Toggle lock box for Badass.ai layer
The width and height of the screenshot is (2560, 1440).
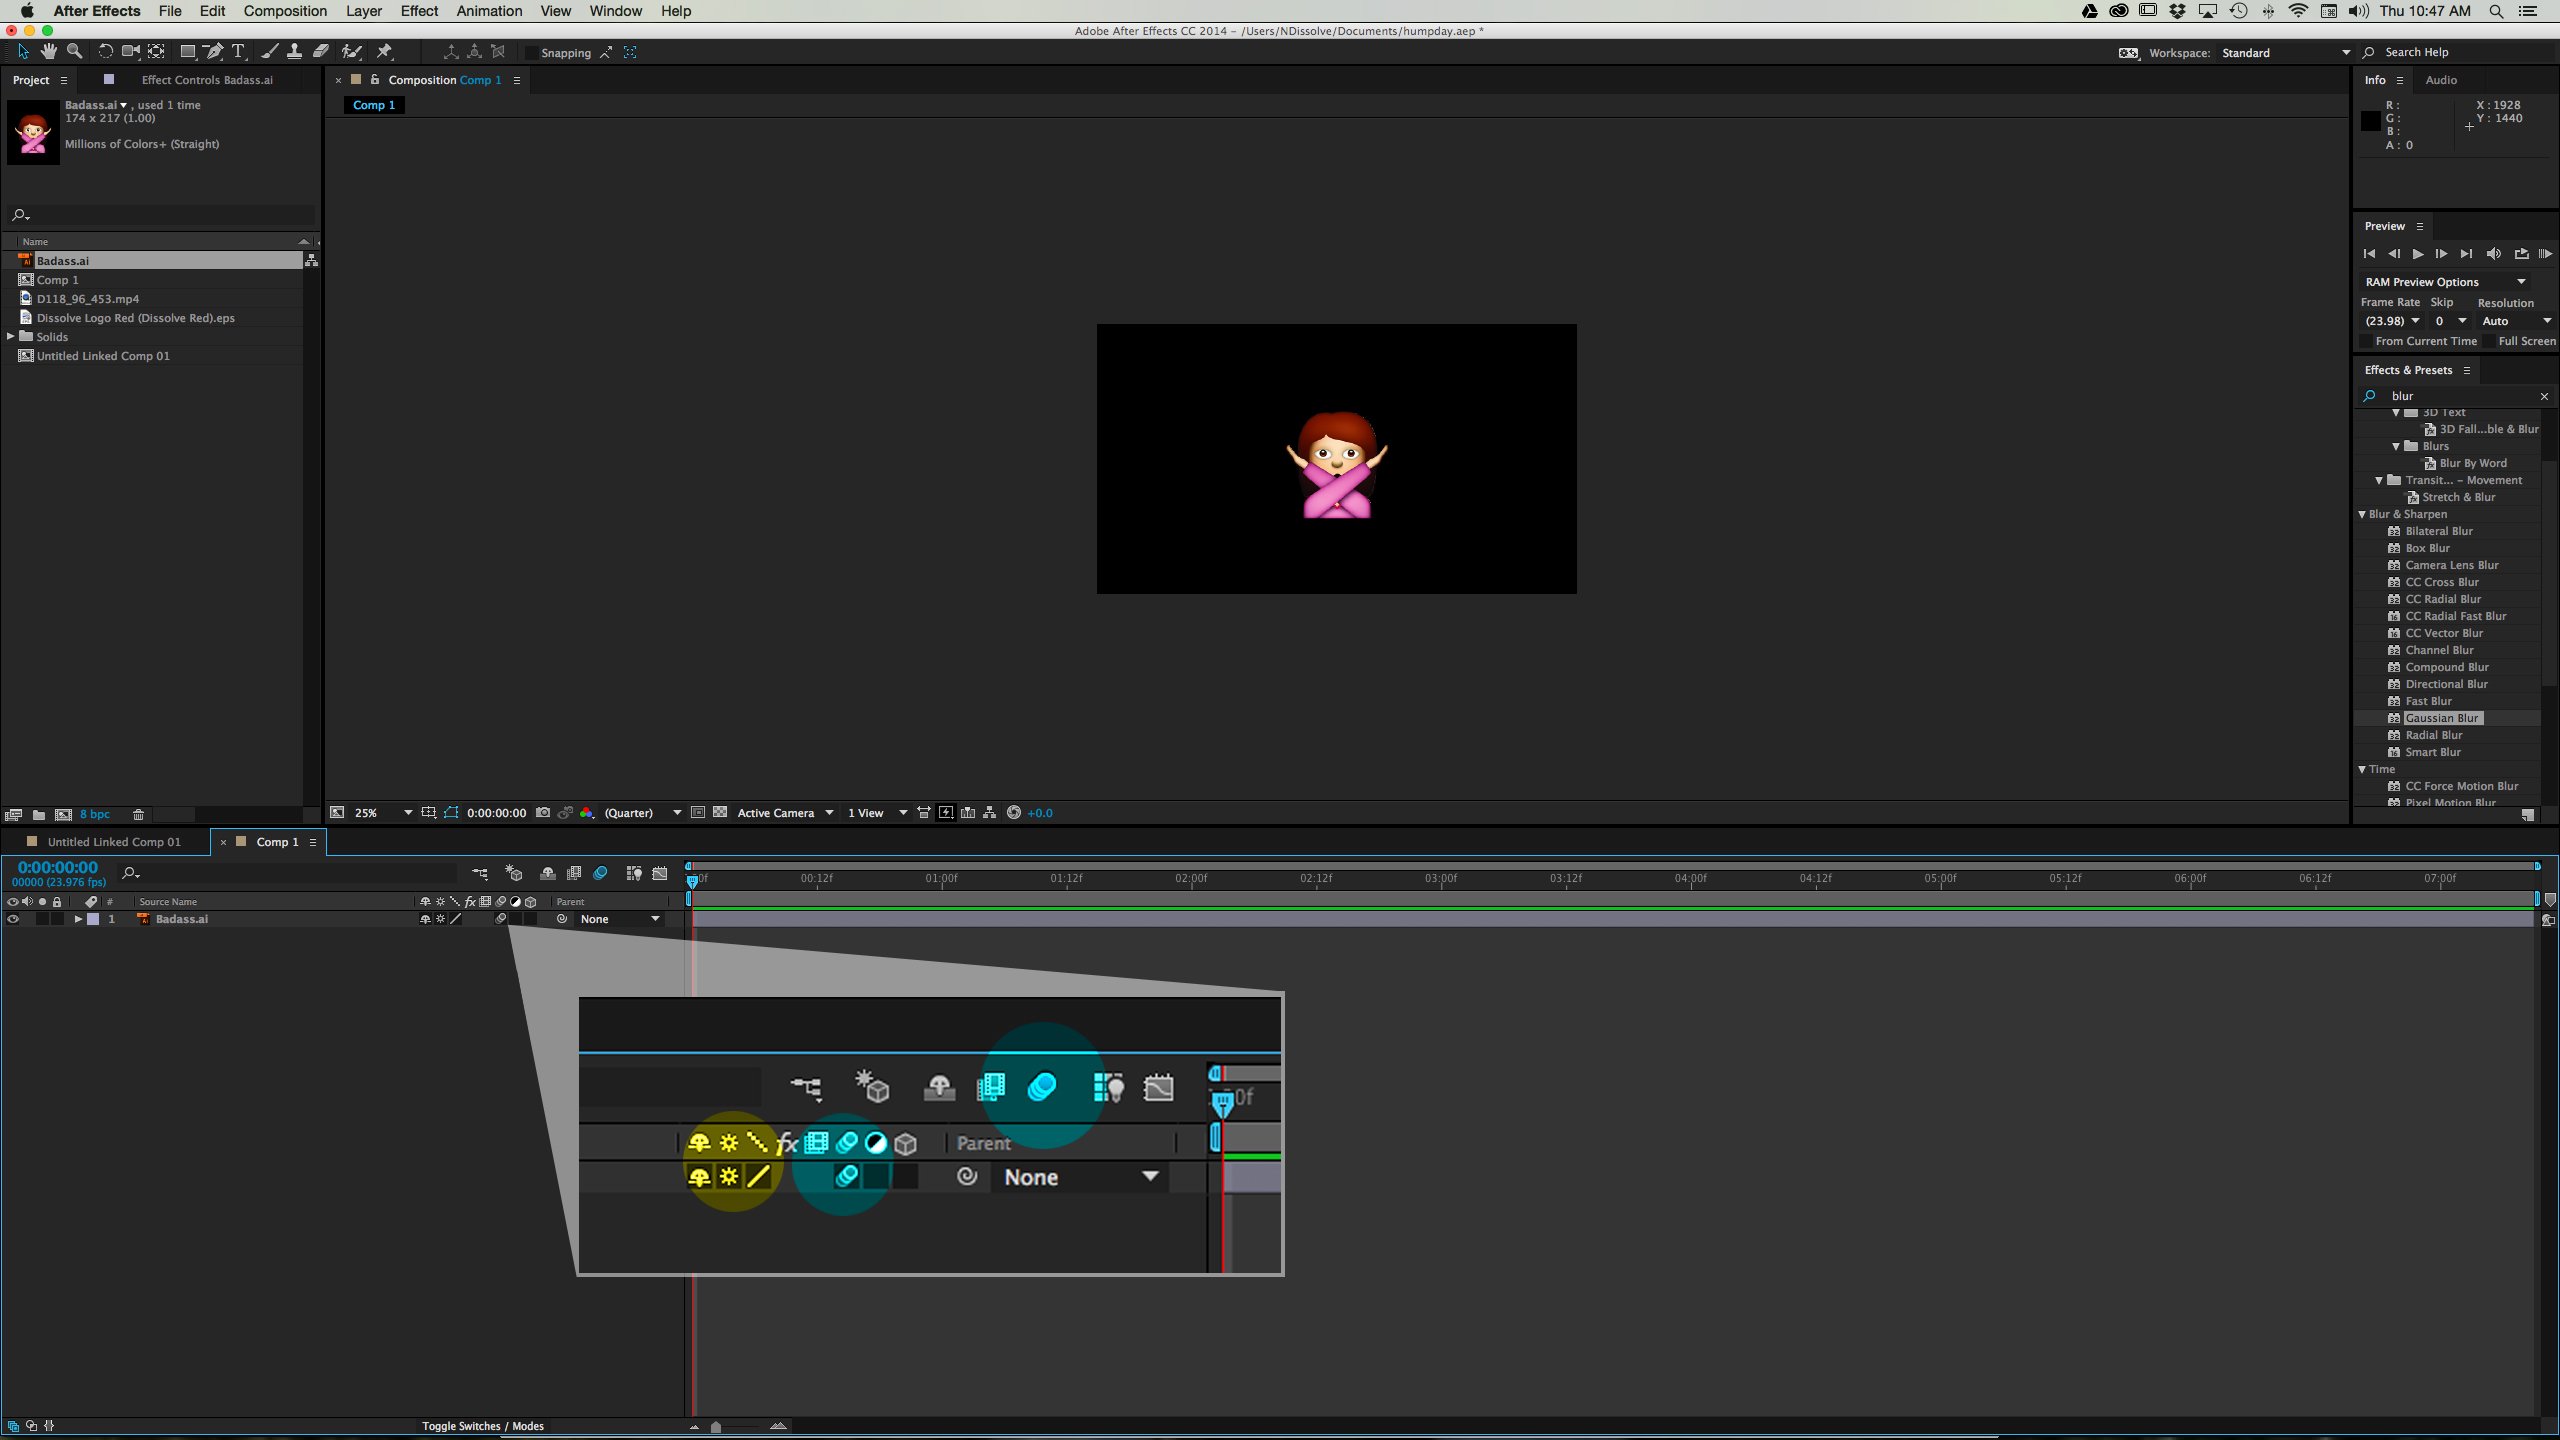[x=57, y=919]
